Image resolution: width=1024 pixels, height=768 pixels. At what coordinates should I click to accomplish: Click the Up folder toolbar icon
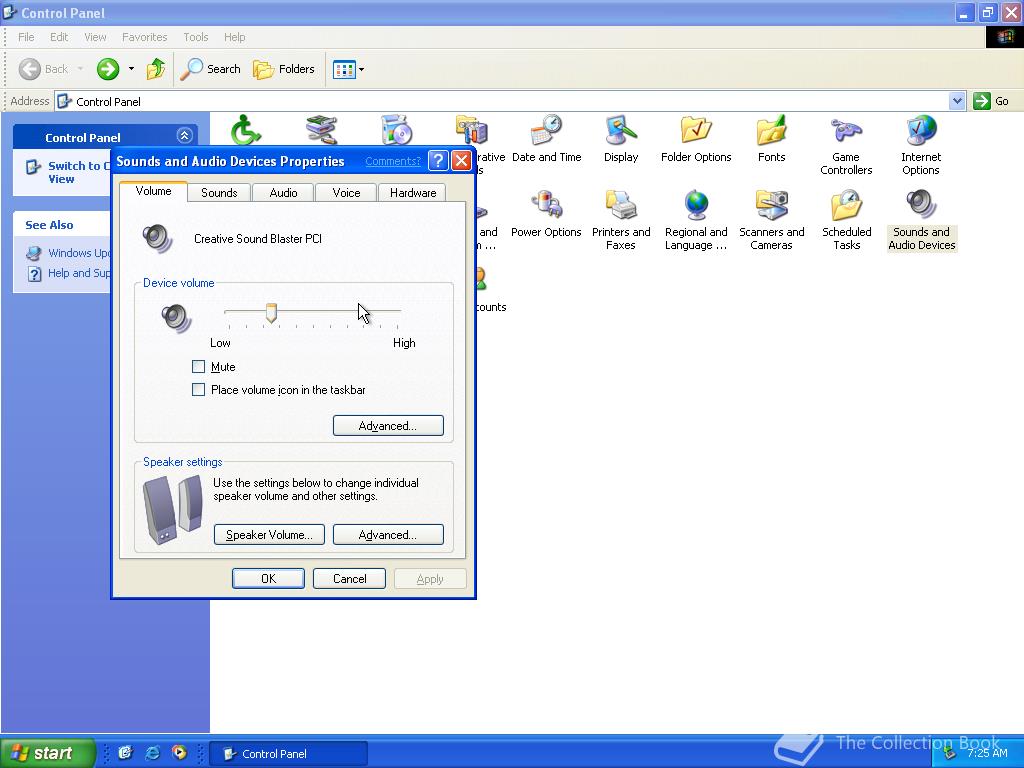(x=155, y=69)
